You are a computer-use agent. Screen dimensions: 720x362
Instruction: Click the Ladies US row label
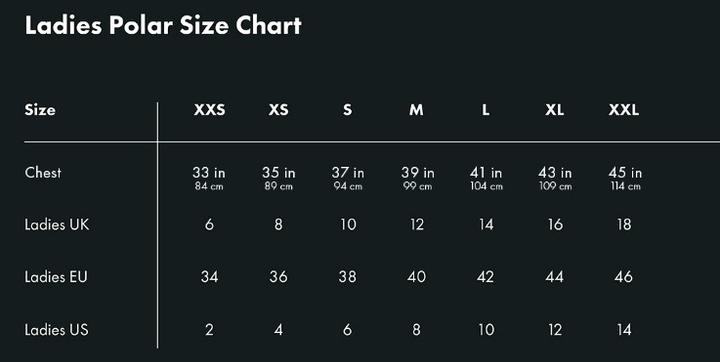coord(56,330)
